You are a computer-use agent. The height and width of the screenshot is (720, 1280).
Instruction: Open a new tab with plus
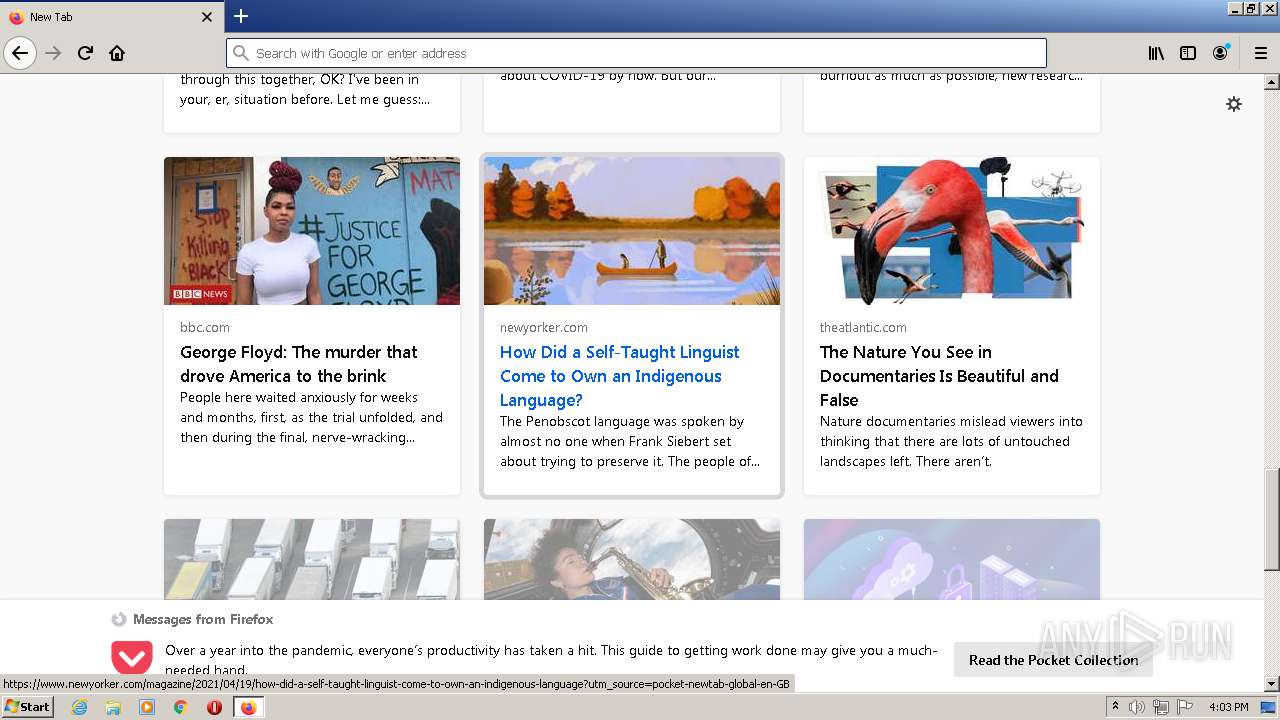click(241, 16)
